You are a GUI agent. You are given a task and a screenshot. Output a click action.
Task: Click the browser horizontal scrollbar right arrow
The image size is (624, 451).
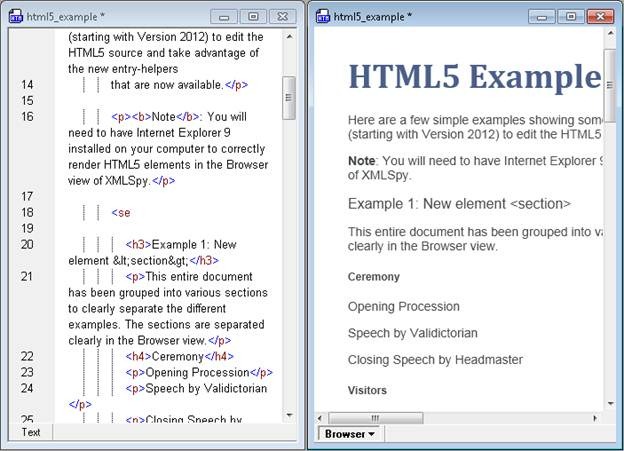tap(594, 418)
